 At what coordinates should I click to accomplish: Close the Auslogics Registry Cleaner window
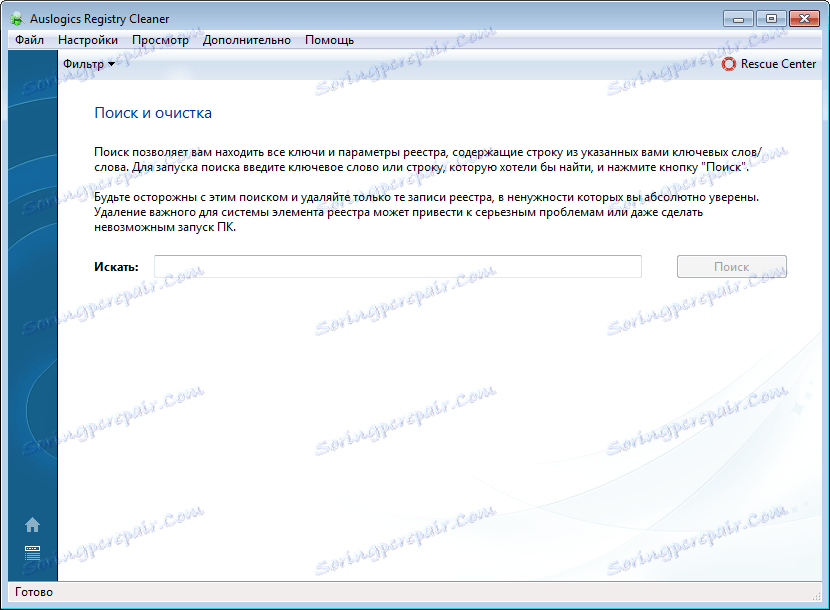[x=804, y=19]
